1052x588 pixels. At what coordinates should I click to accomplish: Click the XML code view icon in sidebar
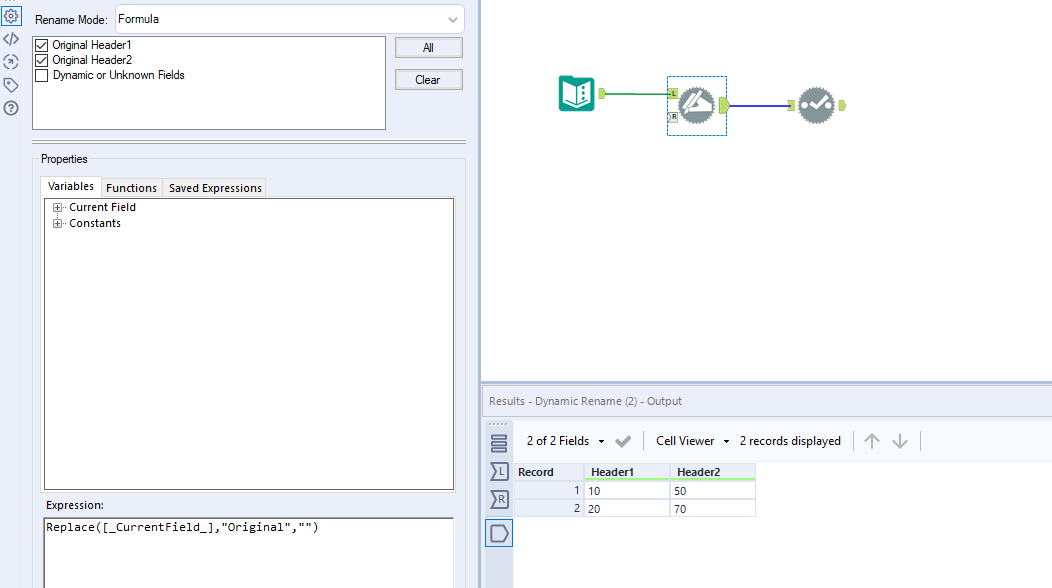coord(11,38)
